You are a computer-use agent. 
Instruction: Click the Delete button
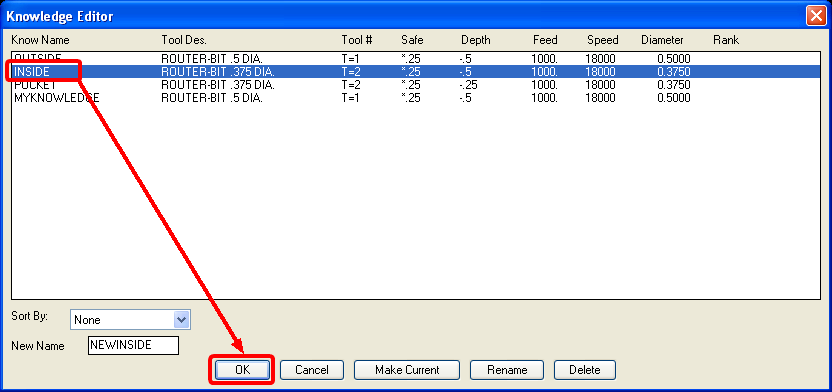585,370
